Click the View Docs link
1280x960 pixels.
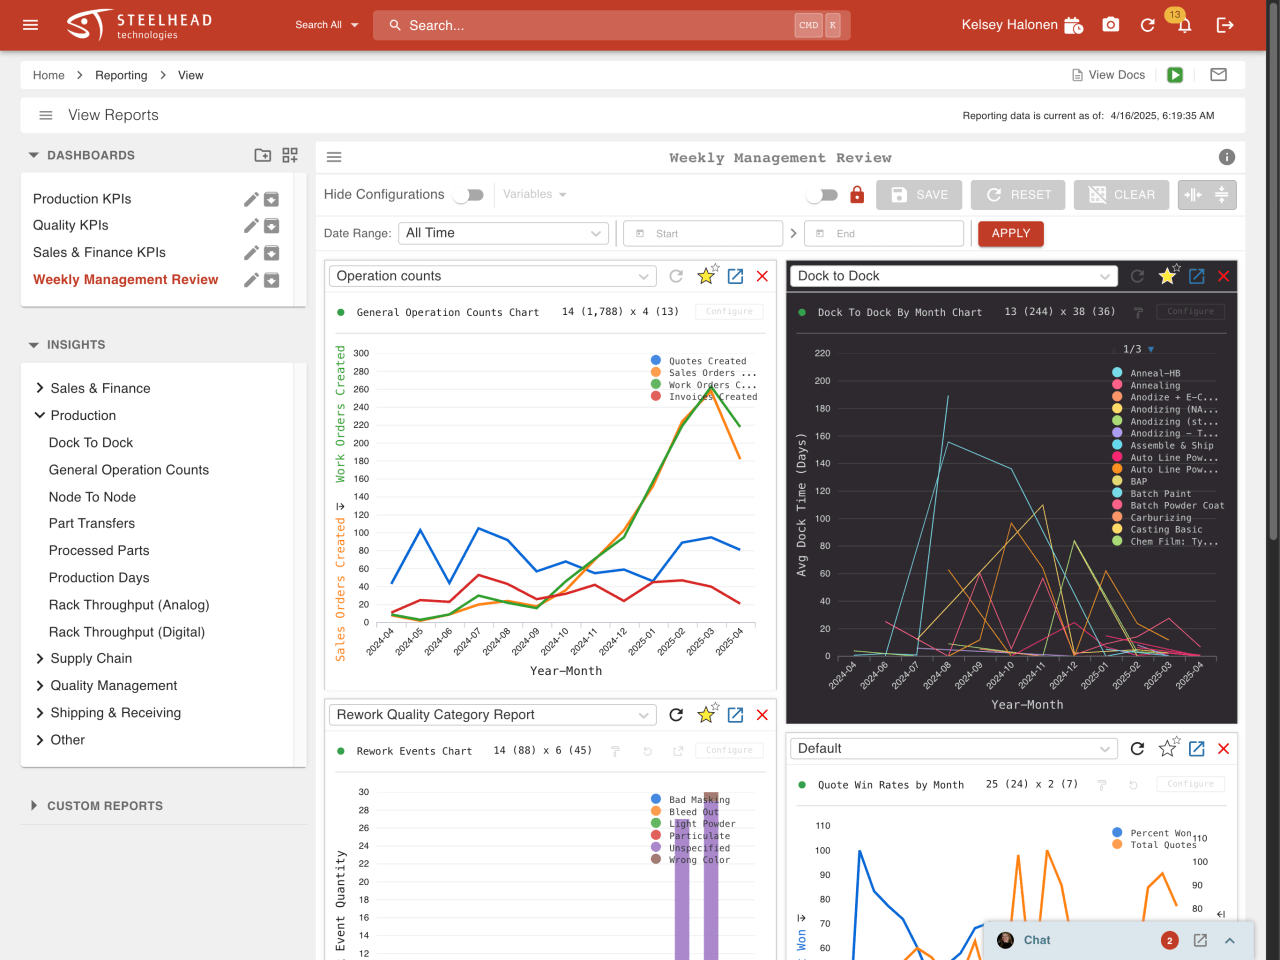click(1108, 75)
